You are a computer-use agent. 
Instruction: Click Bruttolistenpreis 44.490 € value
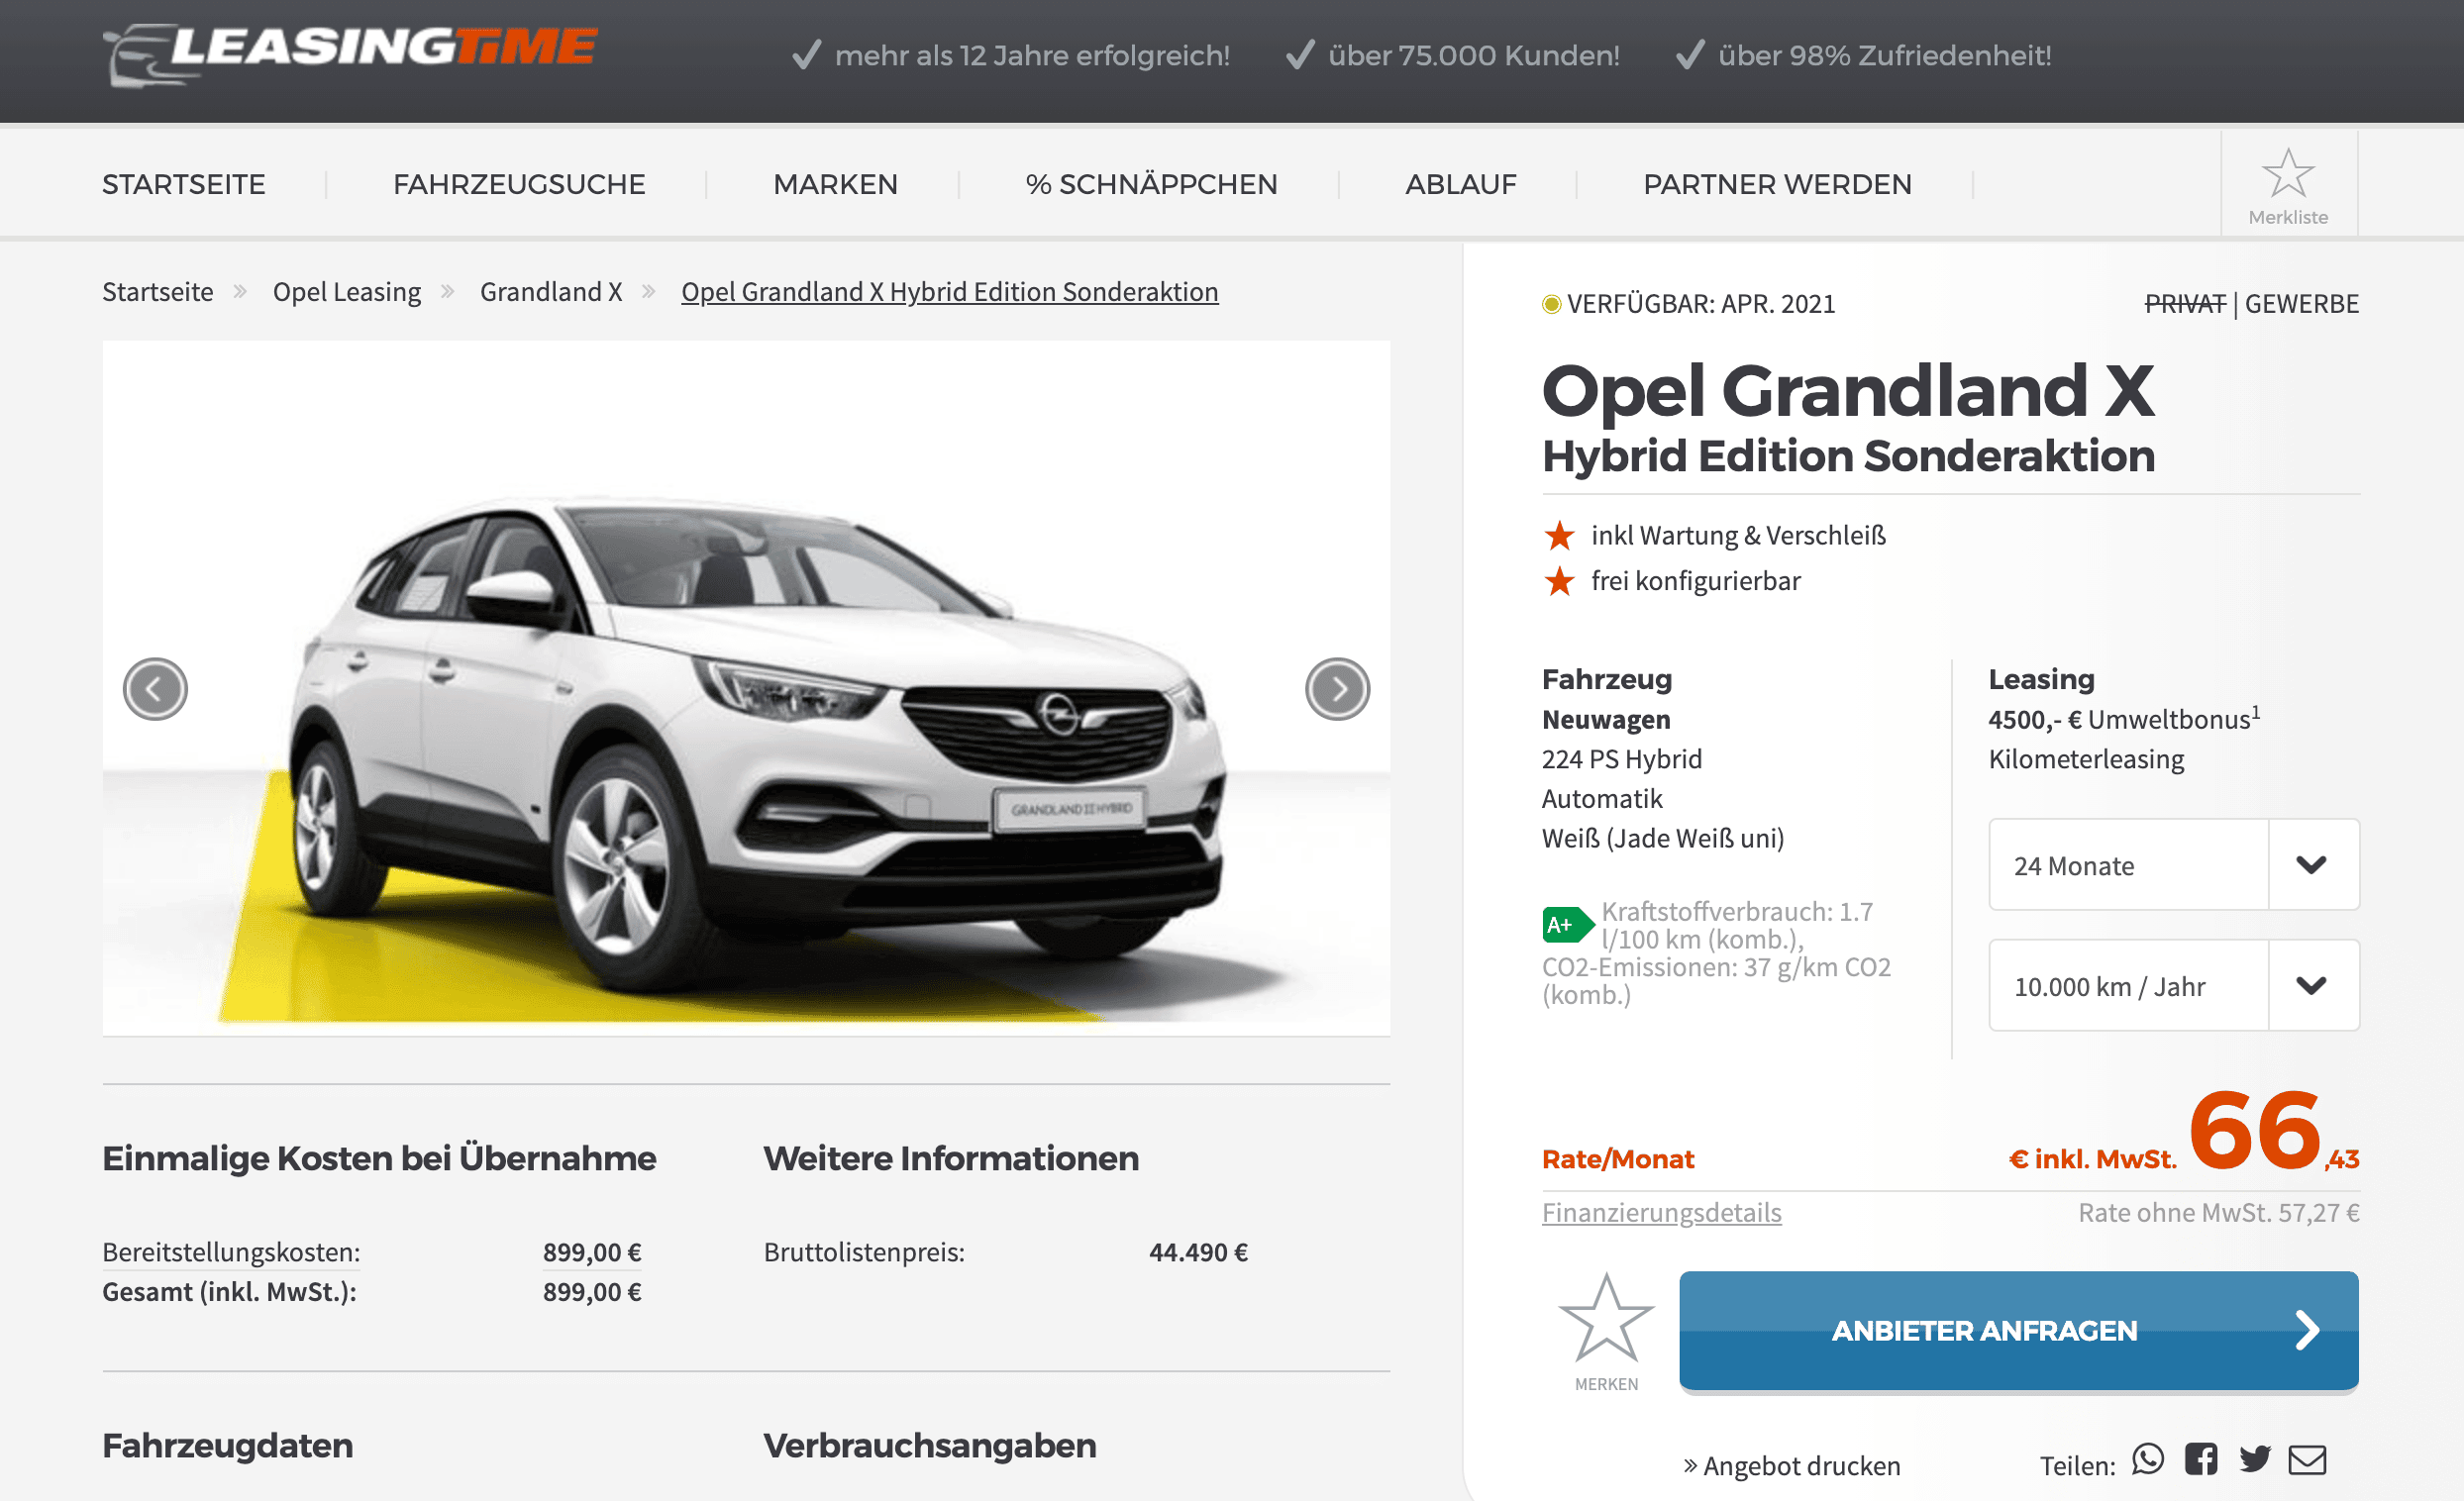(1198, 1253)
